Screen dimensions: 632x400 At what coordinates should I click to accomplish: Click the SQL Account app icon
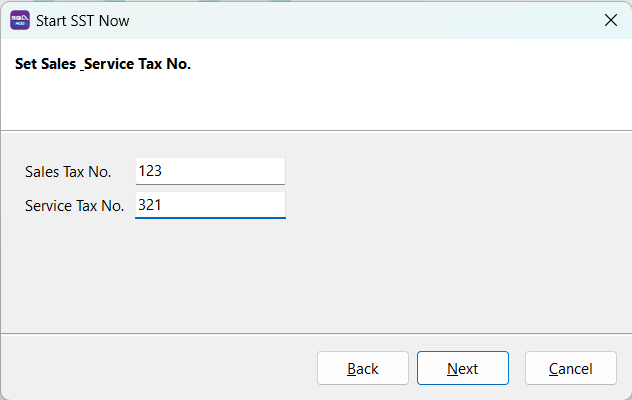pos(19,20)
